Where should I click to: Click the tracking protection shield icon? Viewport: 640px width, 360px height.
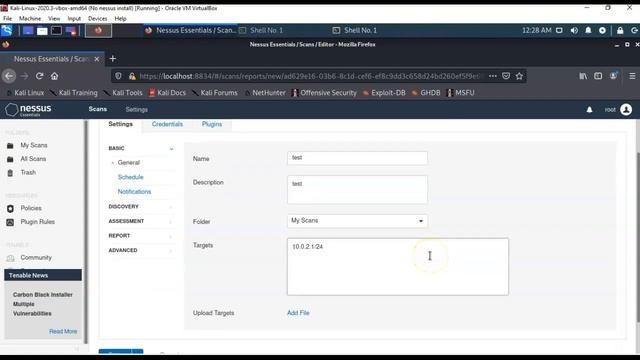click(x=118, y=76)
